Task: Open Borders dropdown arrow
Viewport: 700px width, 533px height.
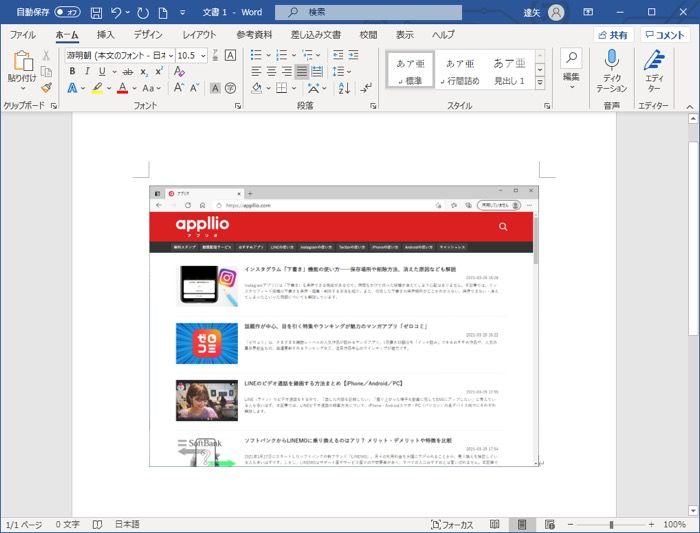Action: [294, 88]
